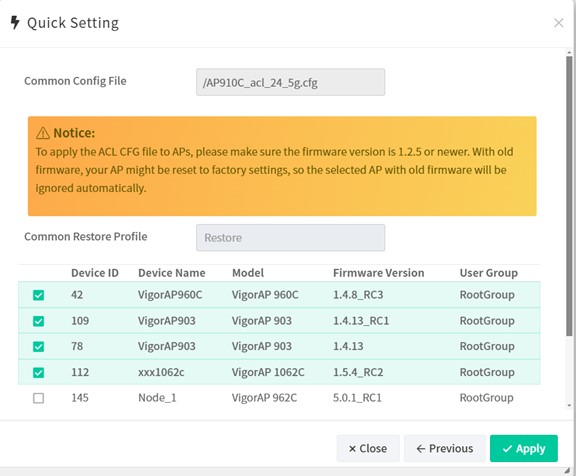Click the Notice warning triangle icon
Screen dimensions: 576x476
click(43, 133)
